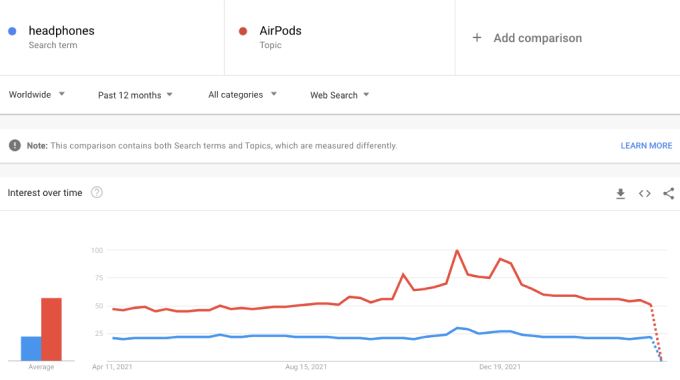Image resolution: width=680 pixels, height=380 pixels.
Task: Click the Dec 19, 2021 axis label
Action: pyautogui.click(x=500, y=367)
